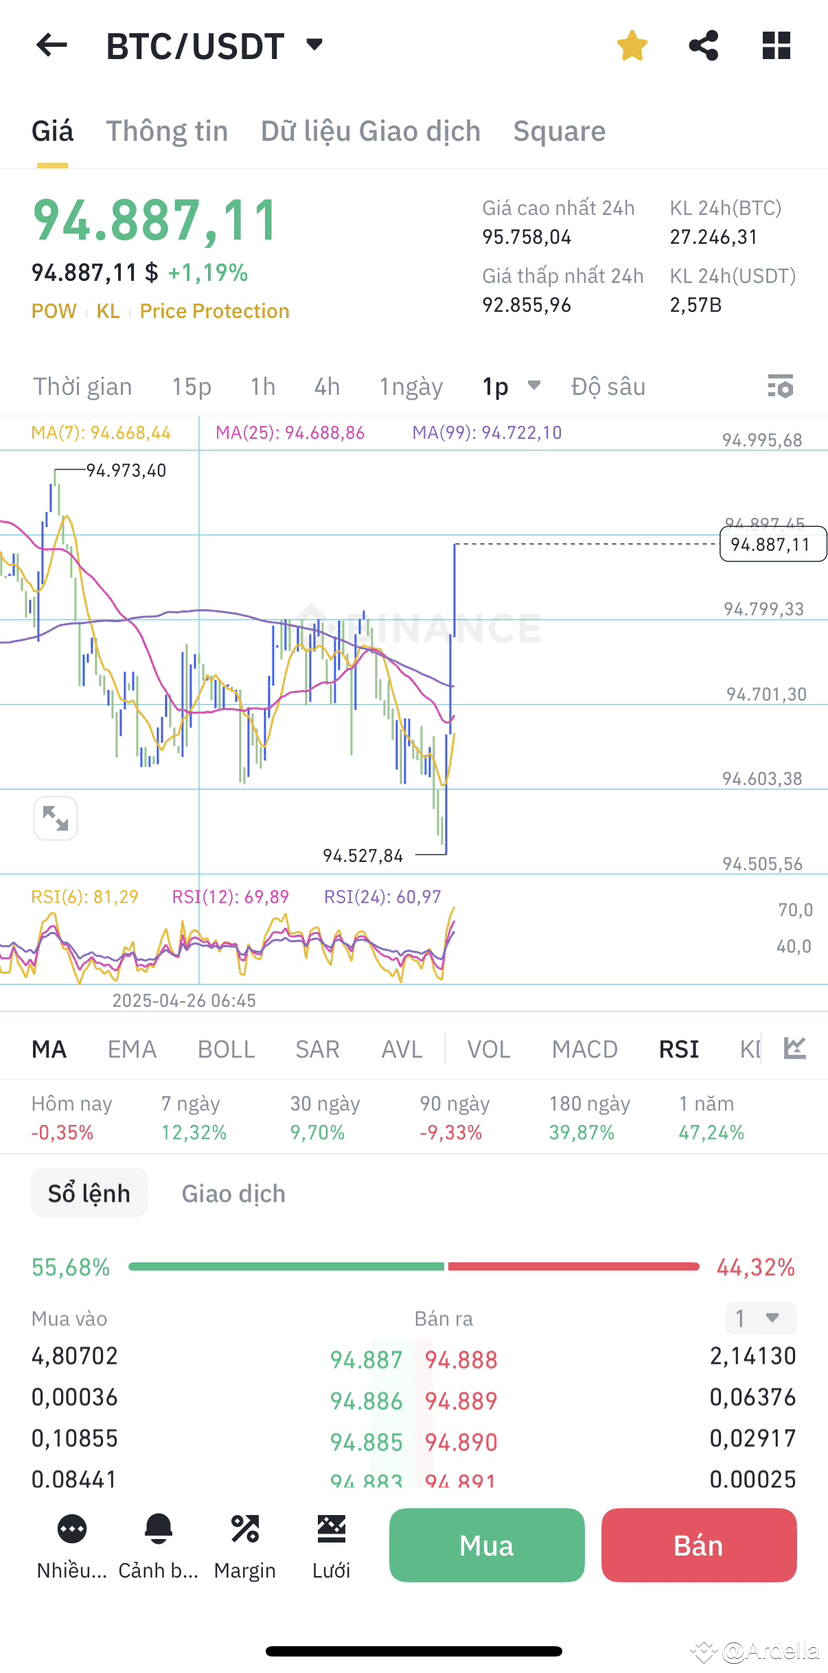
Task: Select the 4h timeframe
Action: (x=327, y=387)
